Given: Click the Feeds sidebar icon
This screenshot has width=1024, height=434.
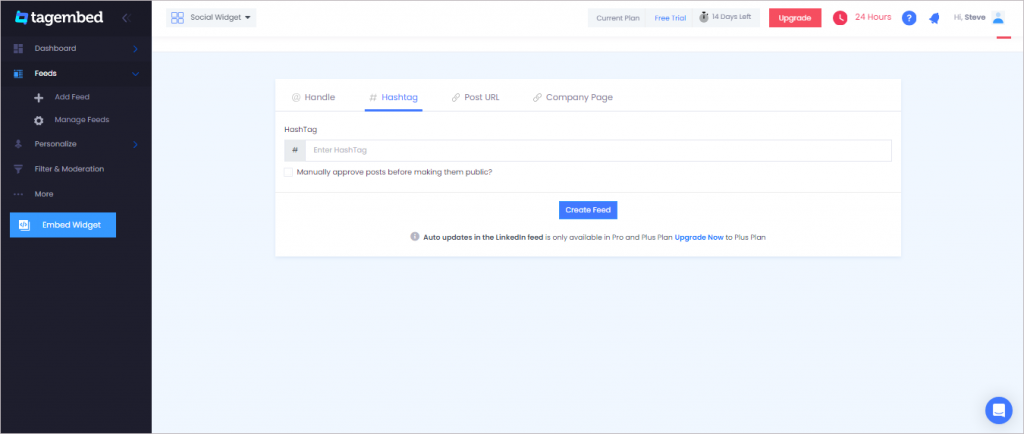Looking at the screenshot, I should click(18, 74).
